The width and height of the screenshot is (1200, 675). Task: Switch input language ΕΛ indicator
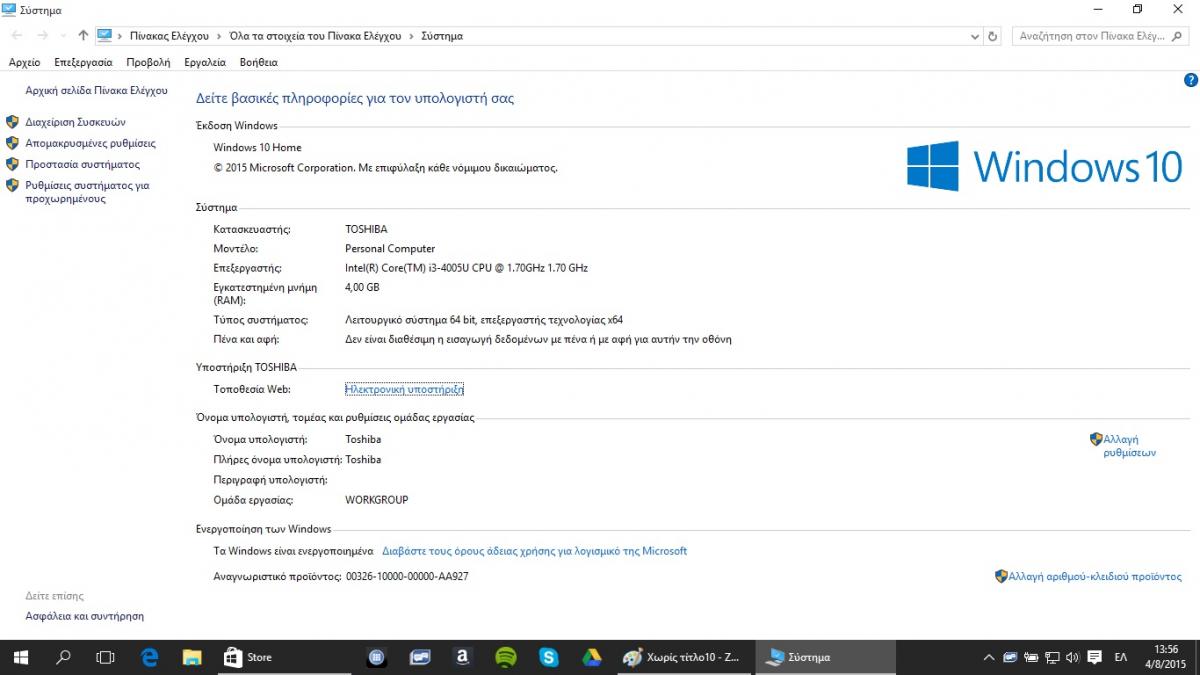[x=1121, y=657]
